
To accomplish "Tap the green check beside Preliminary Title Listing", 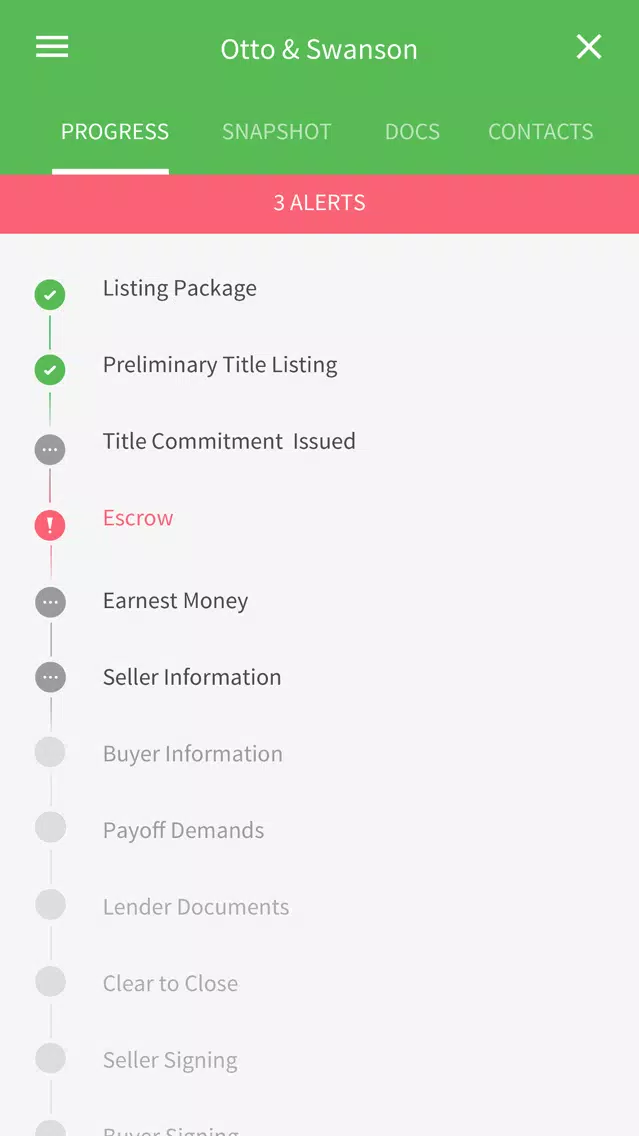I will click(x=50, y=370).
